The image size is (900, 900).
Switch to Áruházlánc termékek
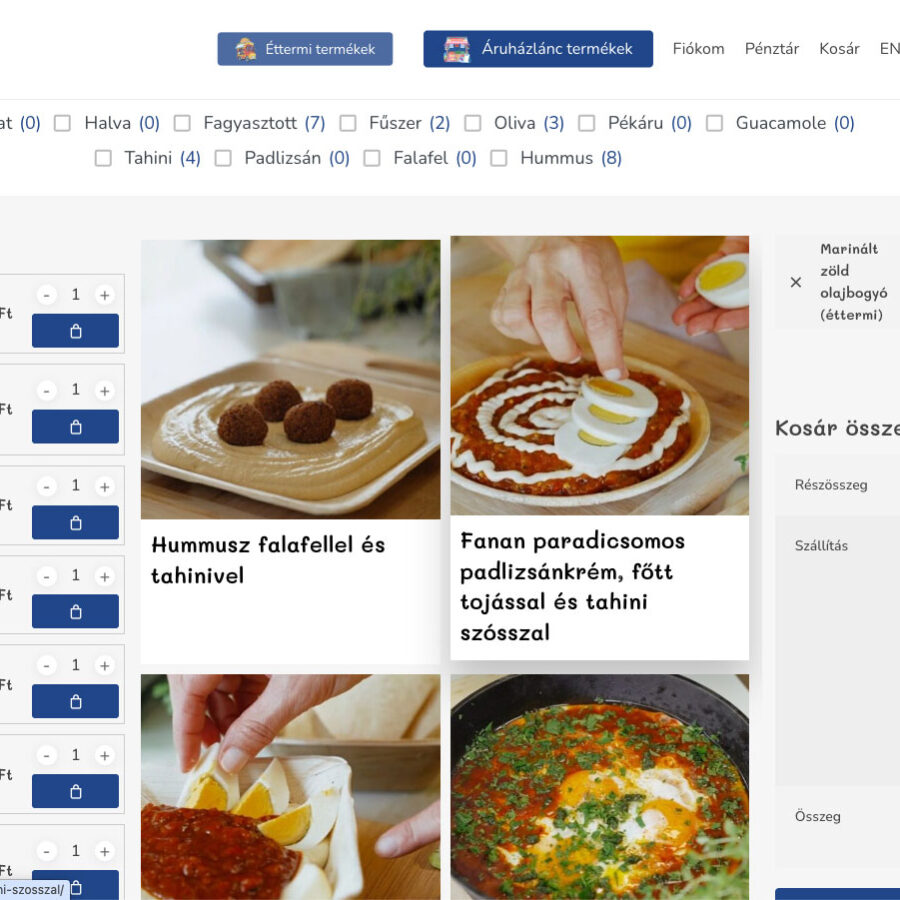[x=538, y=49]
